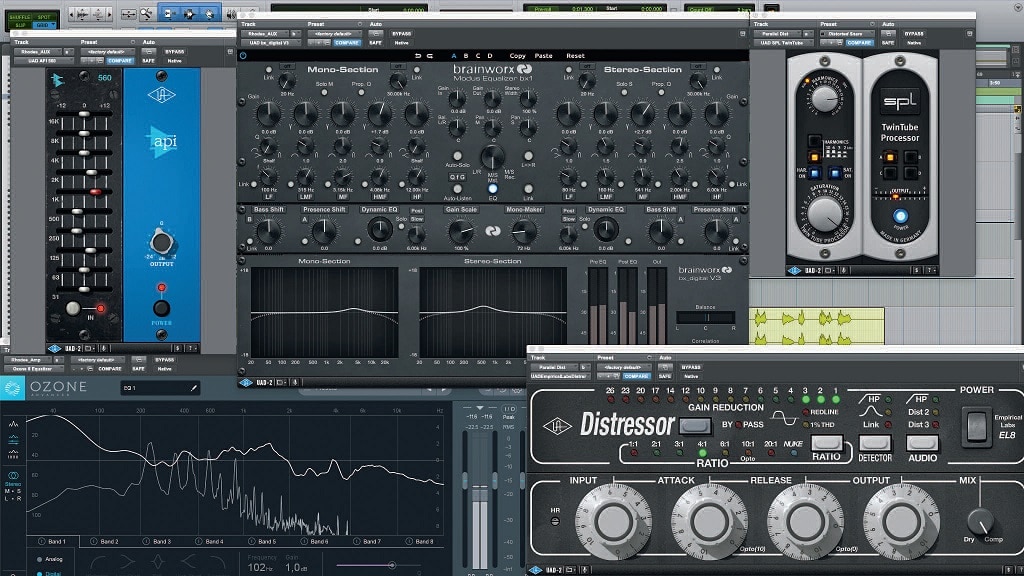The height and width of the screenshot is (576, 1024).
Task: Click the grid mode tool in Pro Tools toolbar
Action: point(42,25)
